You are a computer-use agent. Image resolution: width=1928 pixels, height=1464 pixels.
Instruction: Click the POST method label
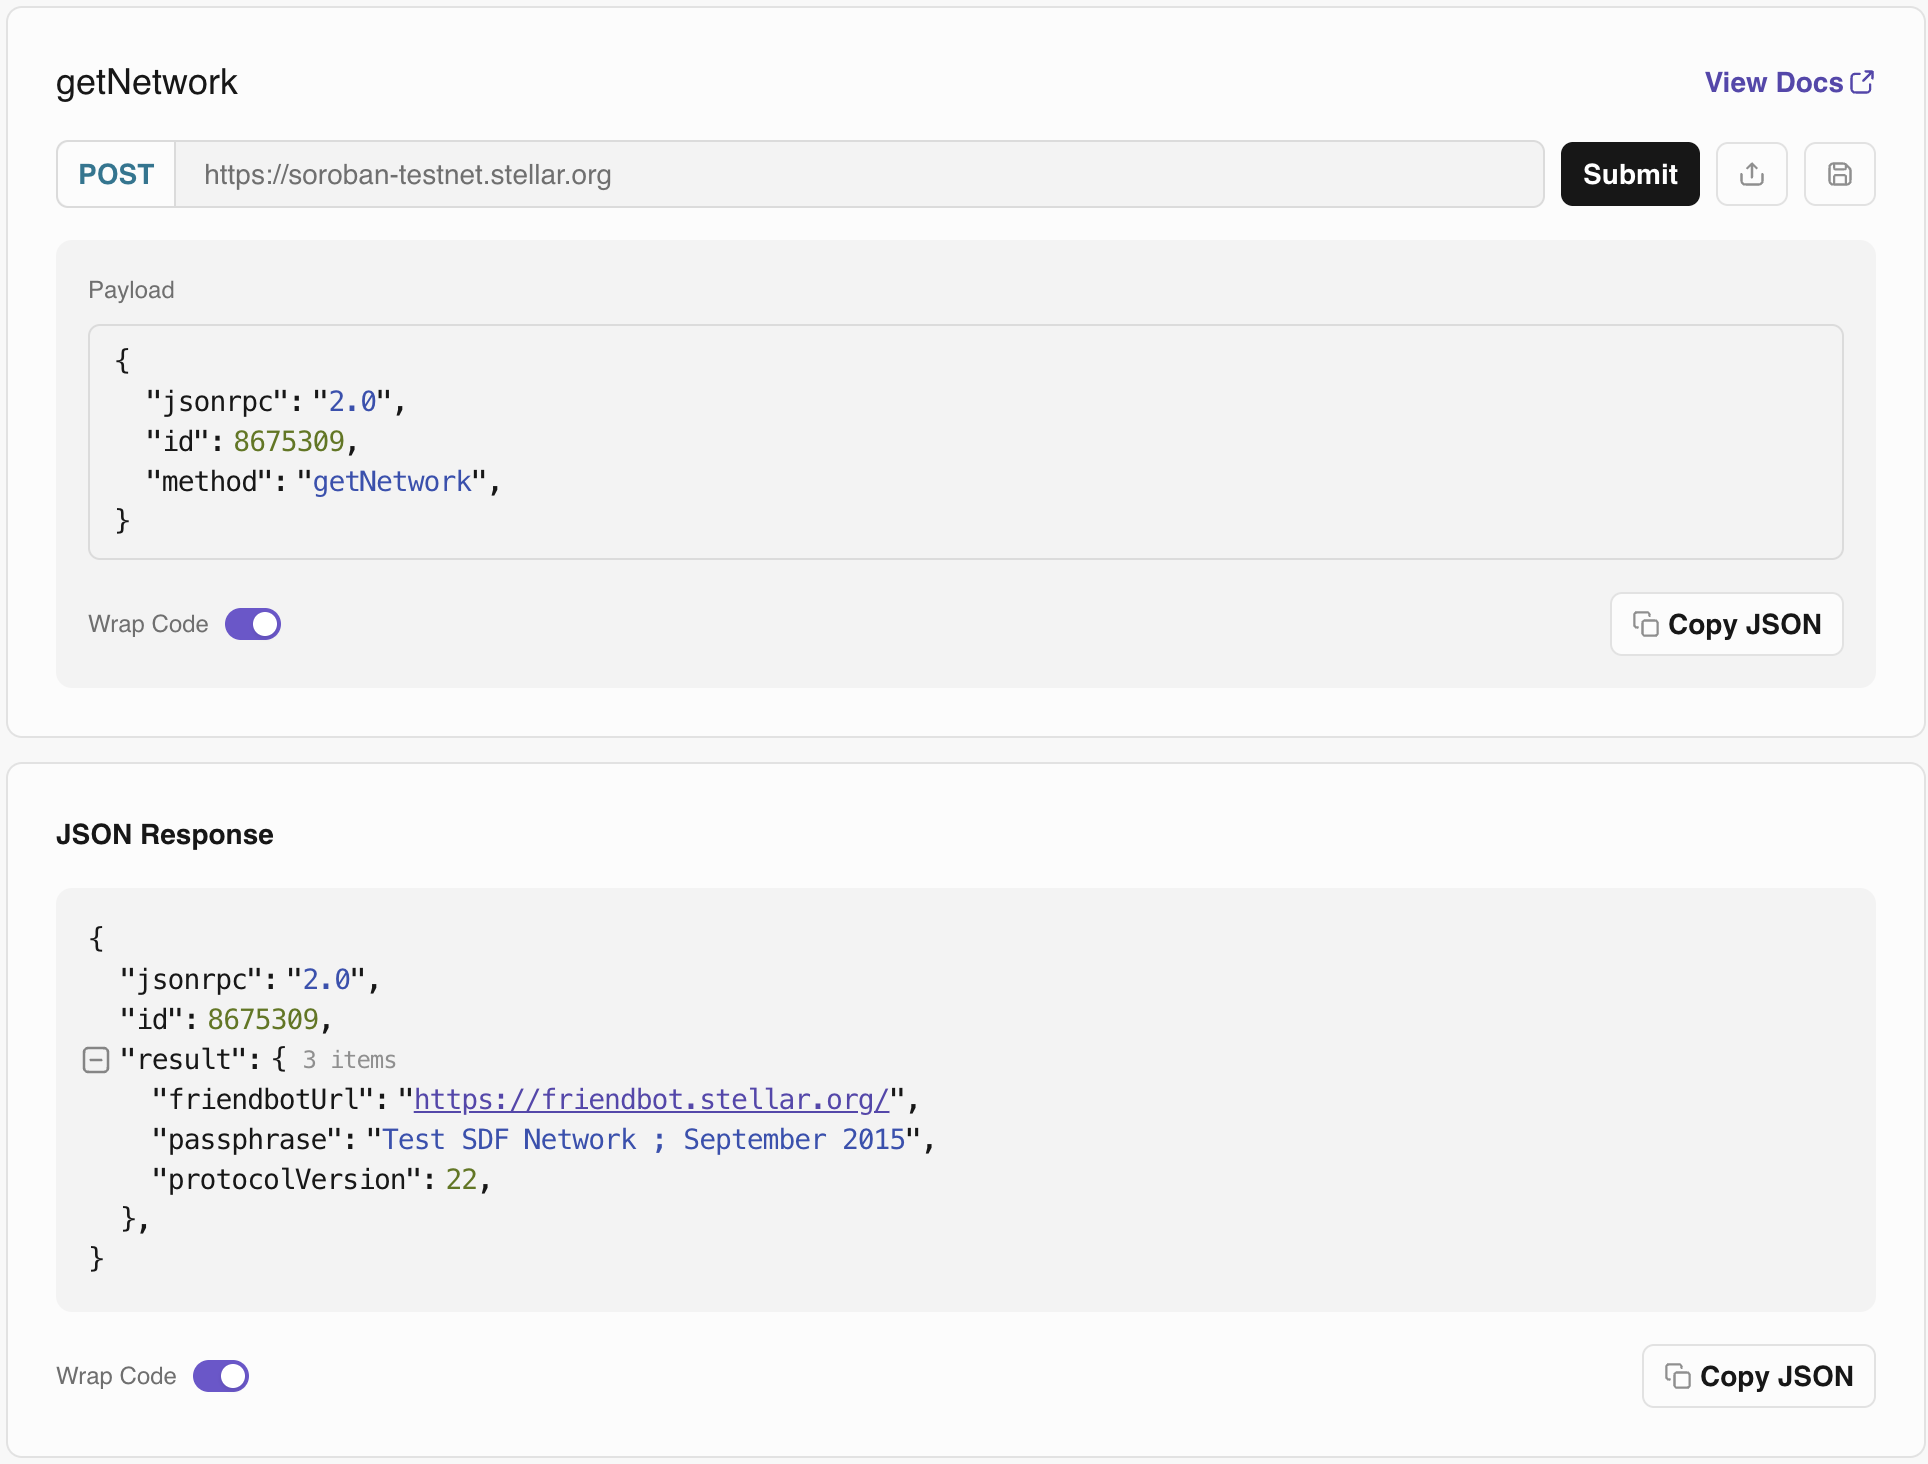coord(116,174)
